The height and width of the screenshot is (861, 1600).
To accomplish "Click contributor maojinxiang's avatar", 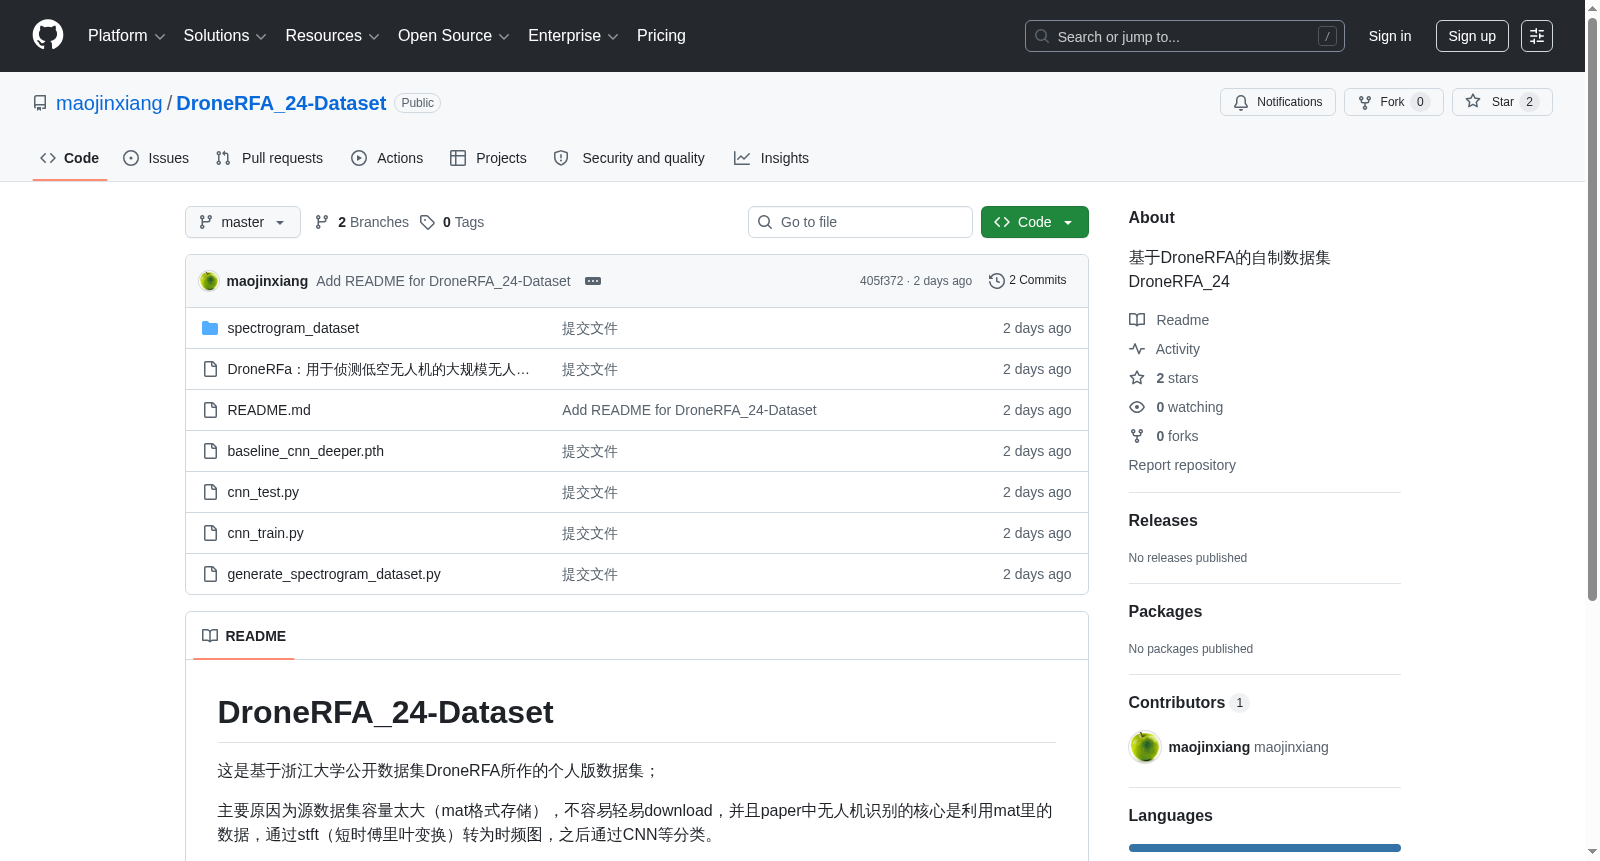I will [1145, 747].
